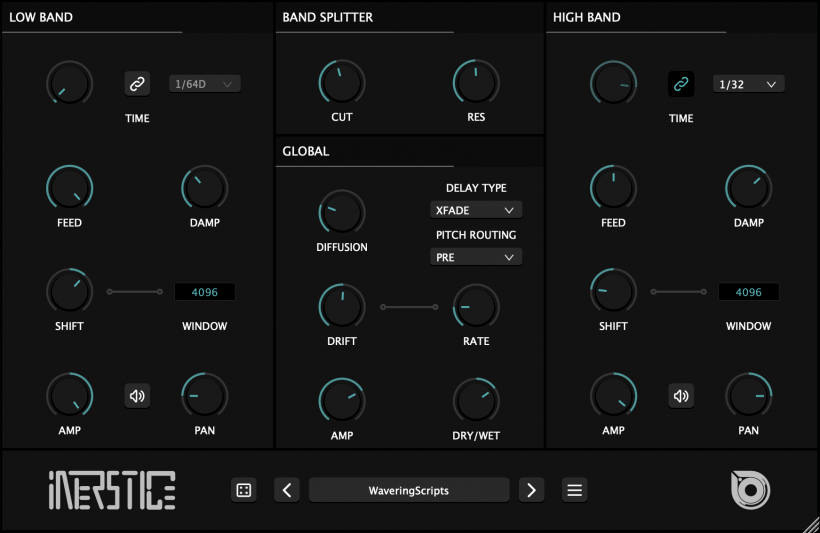Click the High Band Amp knob
Image resolution: width=820 pixels, height=533 pixels.
pyautogui.click(x=613, y=396)
